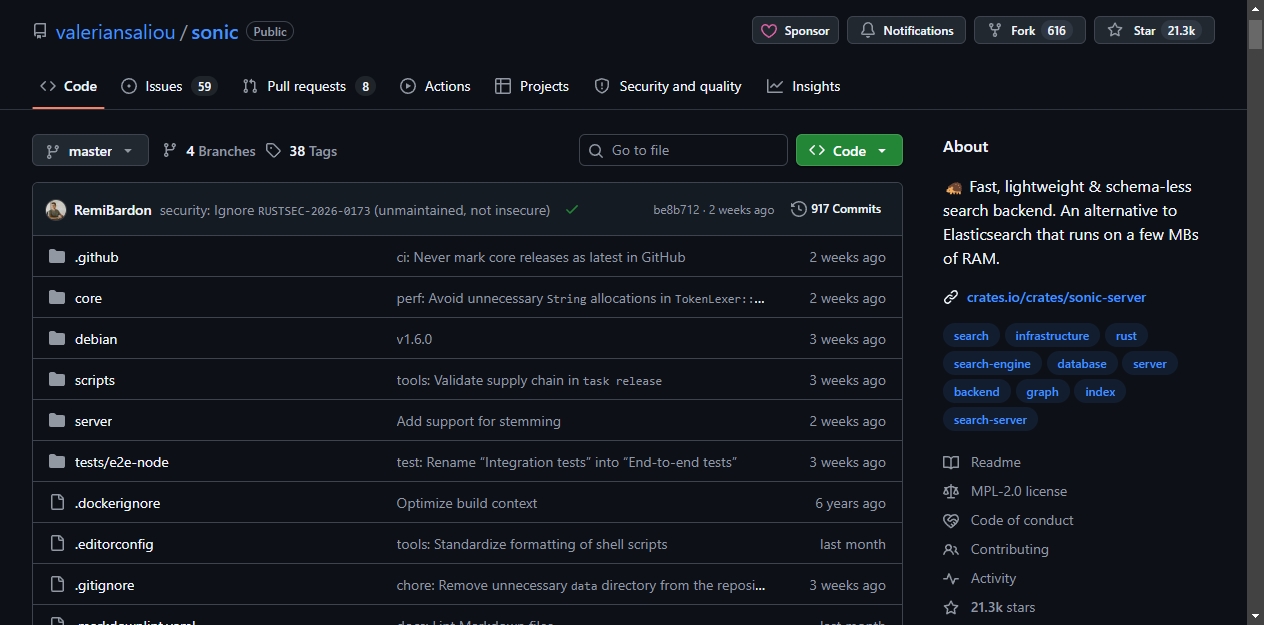Fork the repository with the Fork button

(1030, 31)
